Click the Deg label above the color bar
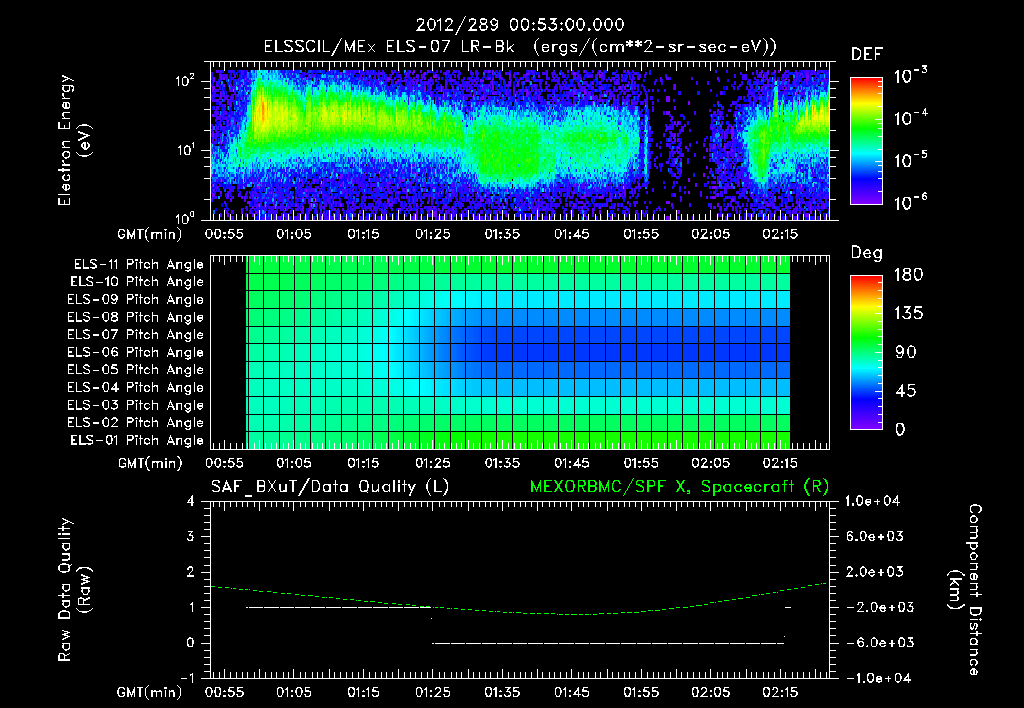Viewport: 1024px width, 708px height. click(x=867, y=253)
